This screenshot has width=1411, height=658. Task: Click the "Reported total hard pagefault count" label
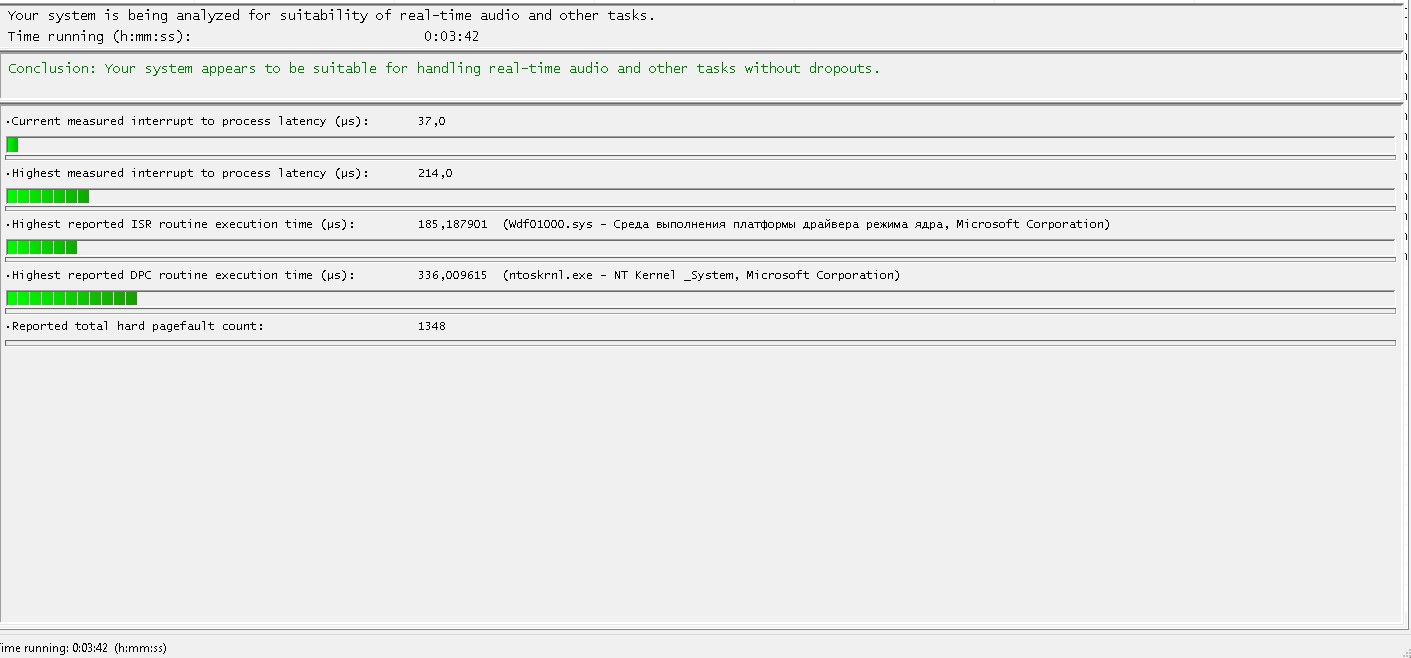135,326
